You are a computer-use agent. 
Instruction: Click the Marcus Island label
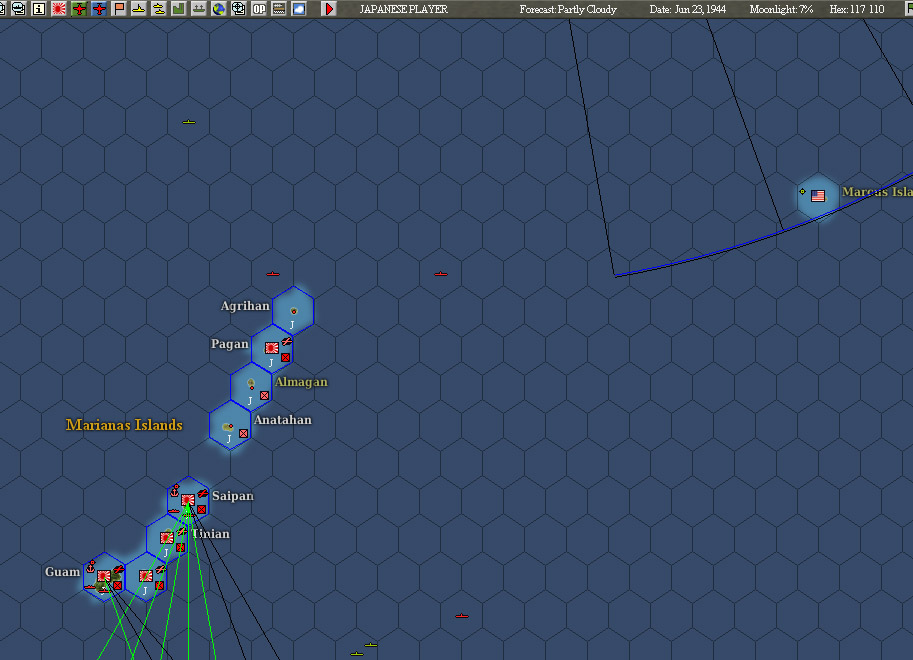pos(877,192)
